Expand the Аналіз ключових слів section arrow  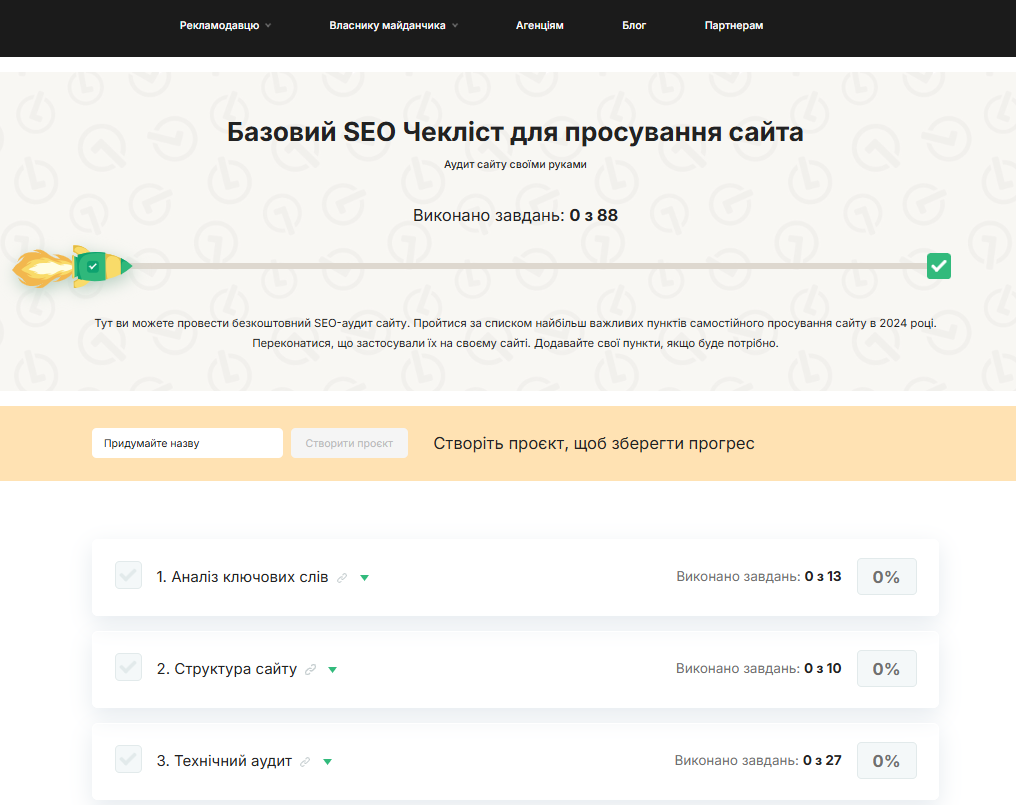click(x=365, y=578)
